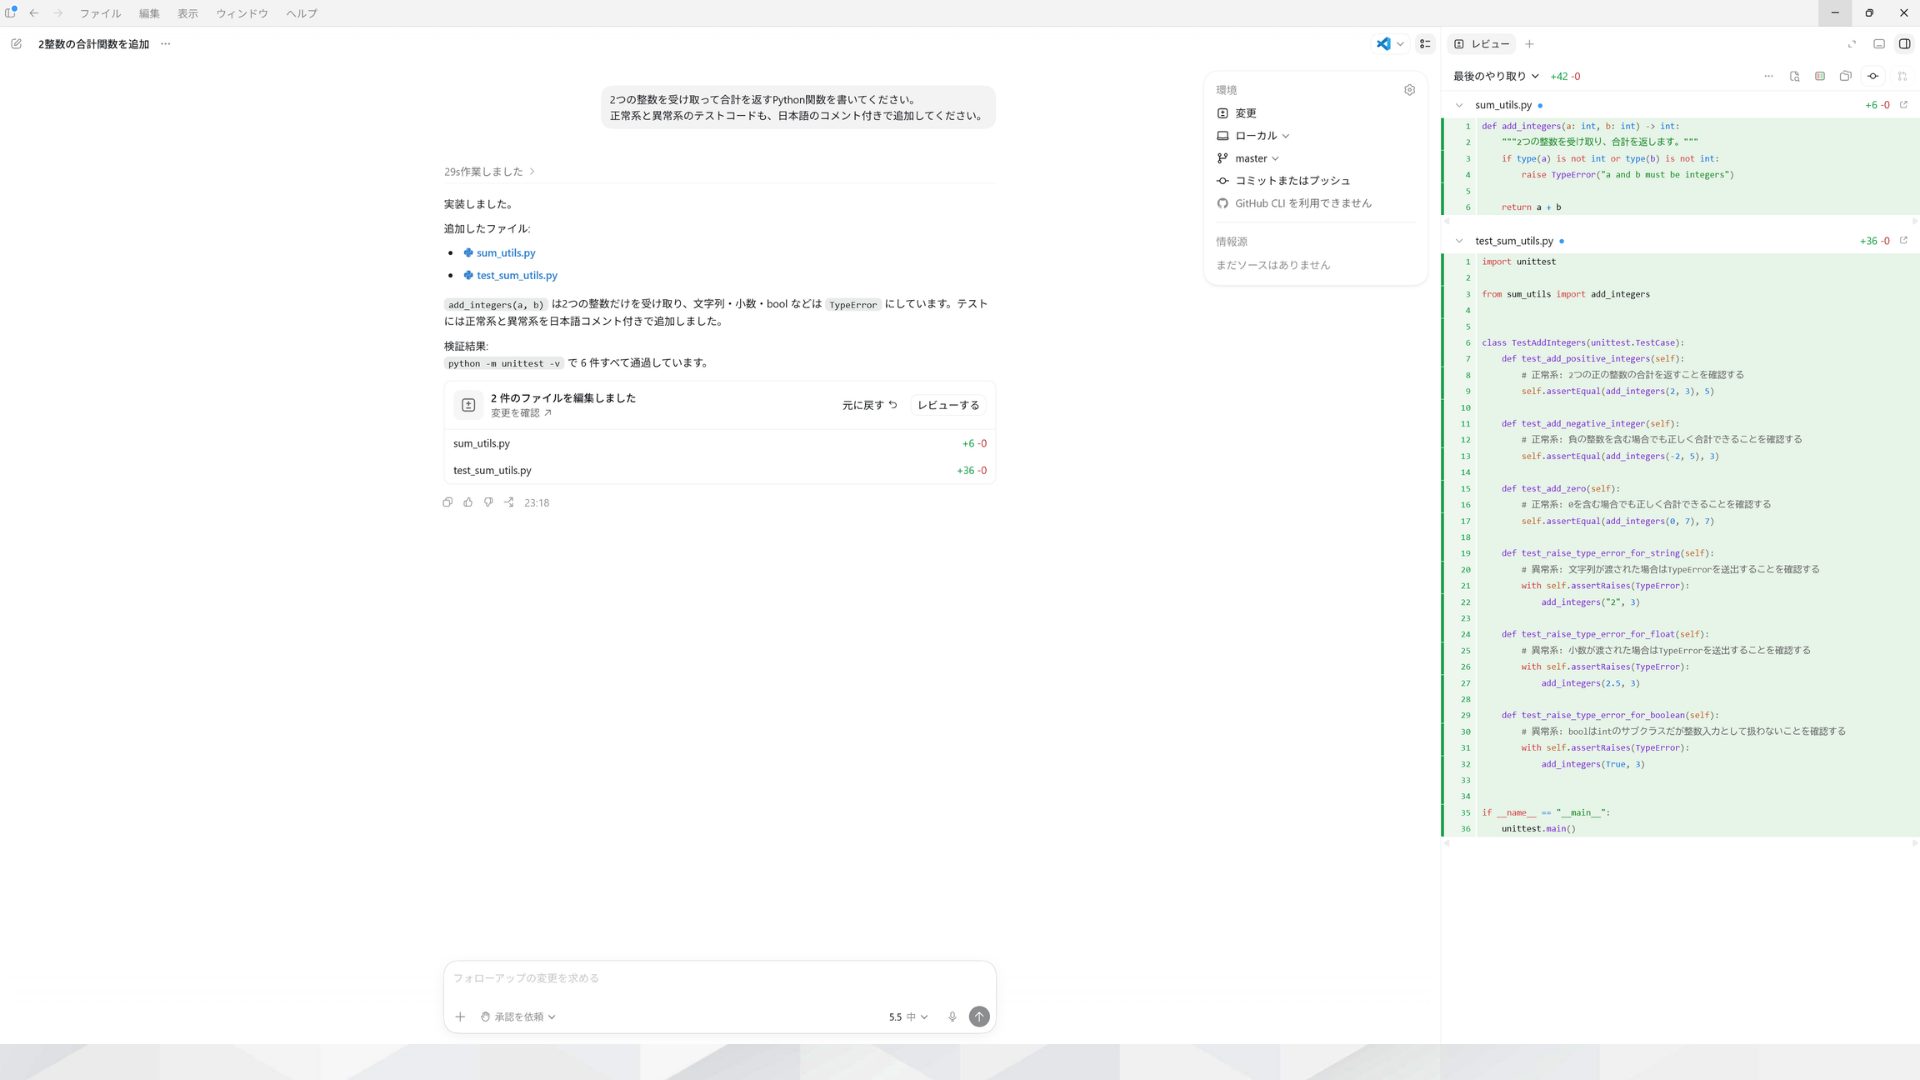The image size is (1920, 1080).
Task: Open the new chat compose icon
Action: click(x=16, y=44)
